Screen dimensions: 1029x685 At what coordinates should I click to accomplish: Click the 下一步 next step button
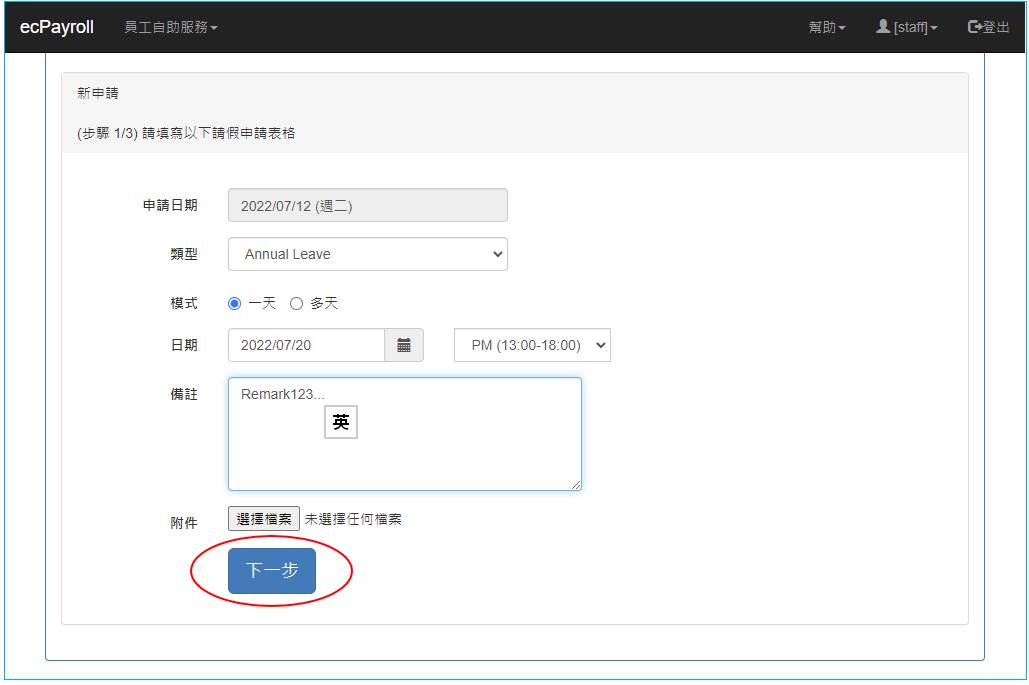(x=272, y=571)
